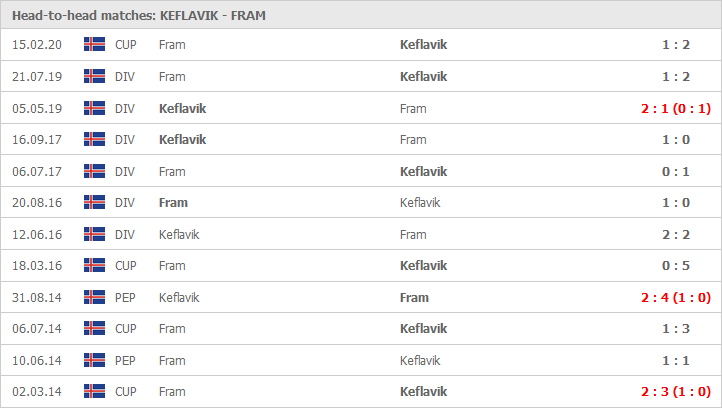Click CUP competition label for 06.07.14
The width and height of the screenshot is (722, 408).
126,329
